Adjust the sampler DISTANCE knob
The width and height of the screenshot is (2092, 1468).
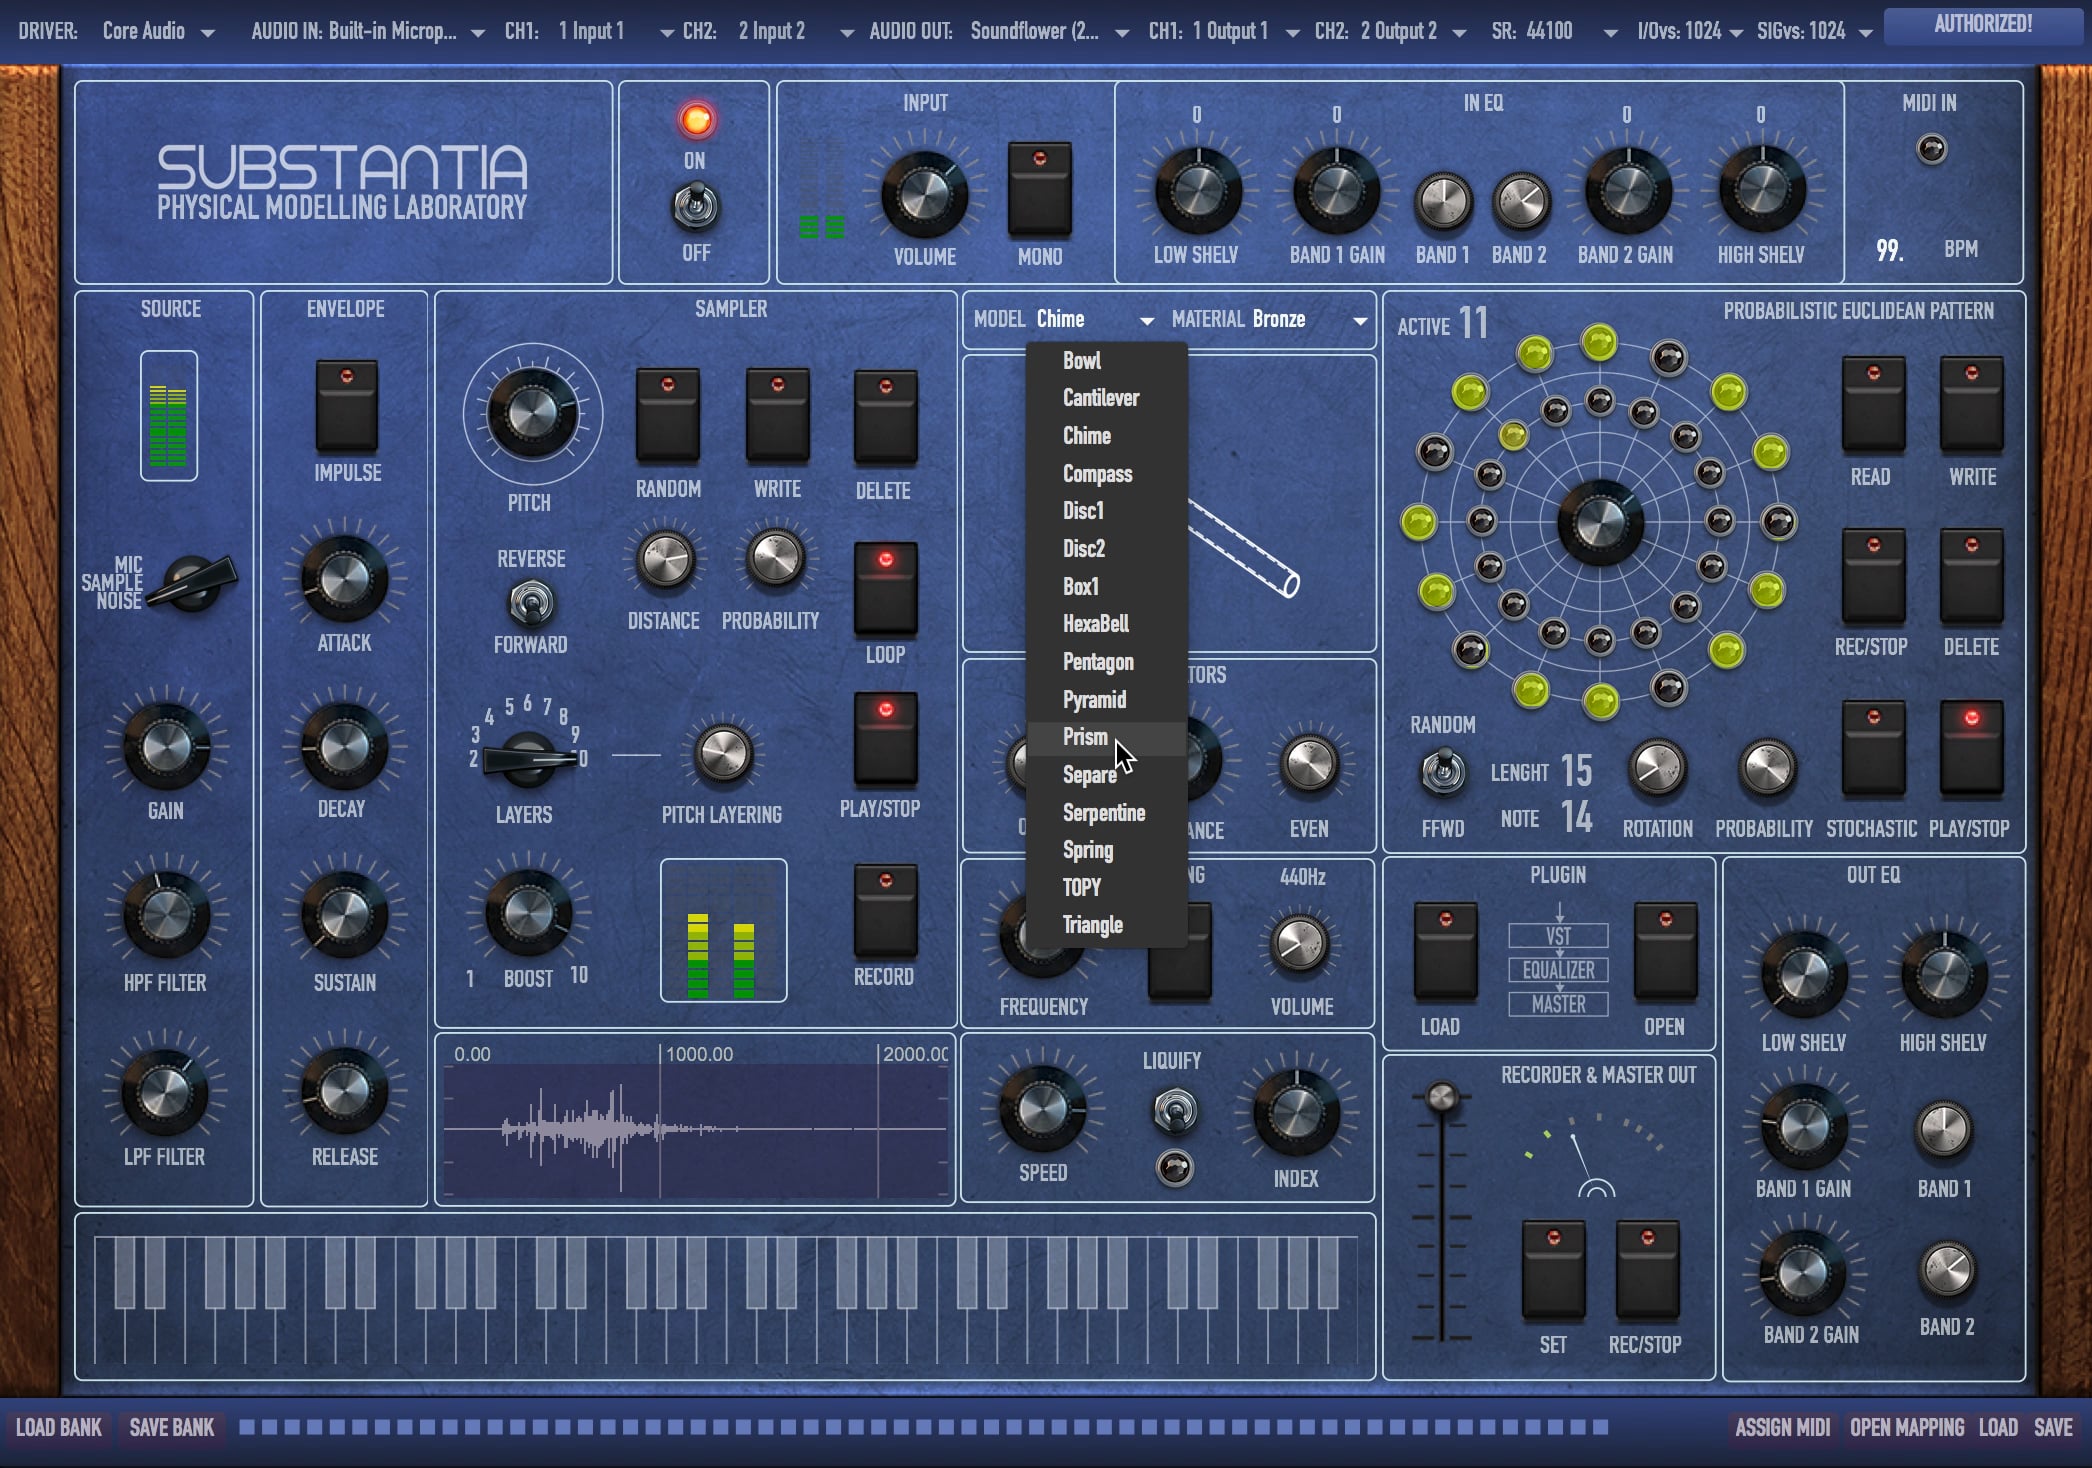pos(665,559)
